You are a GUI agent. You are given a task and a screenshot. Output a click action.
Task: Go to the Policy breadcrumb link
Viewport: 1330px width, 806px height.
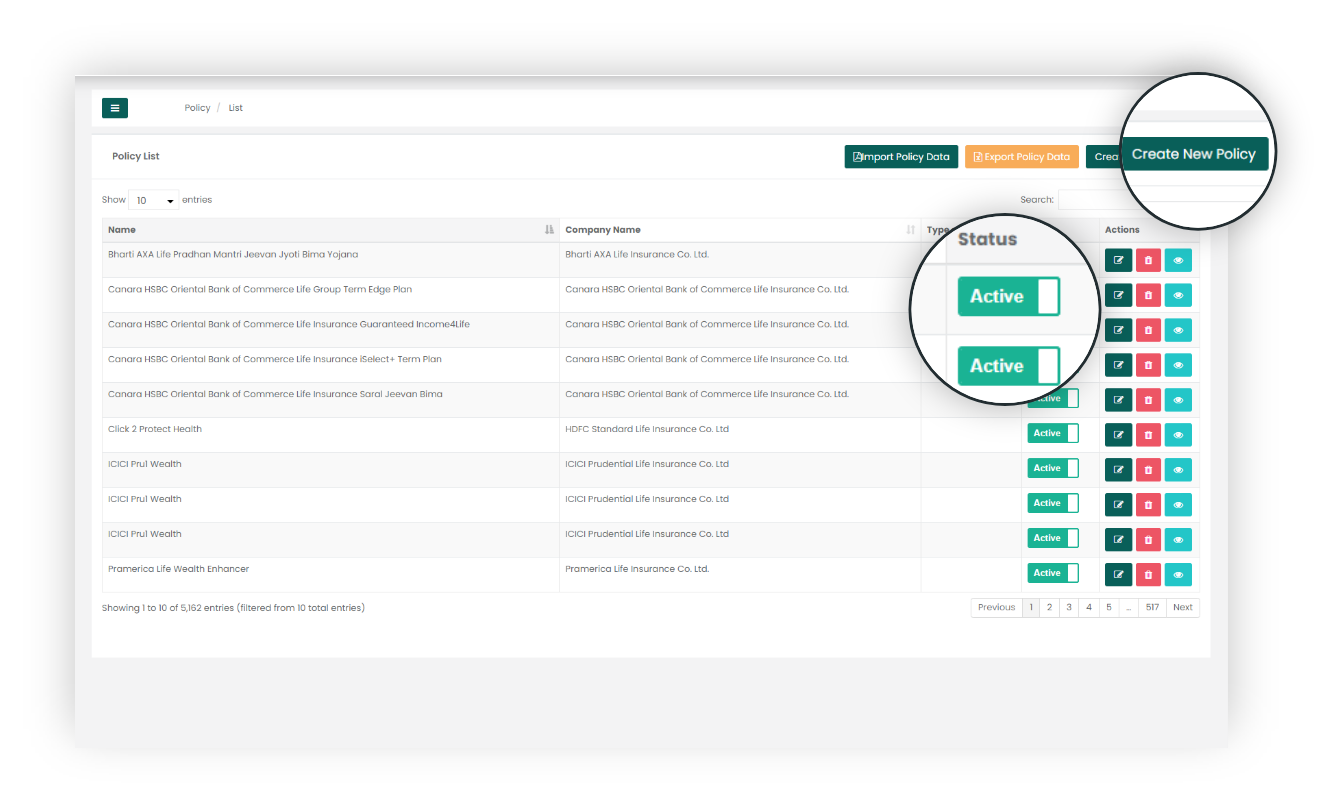[x=197, y=108]
